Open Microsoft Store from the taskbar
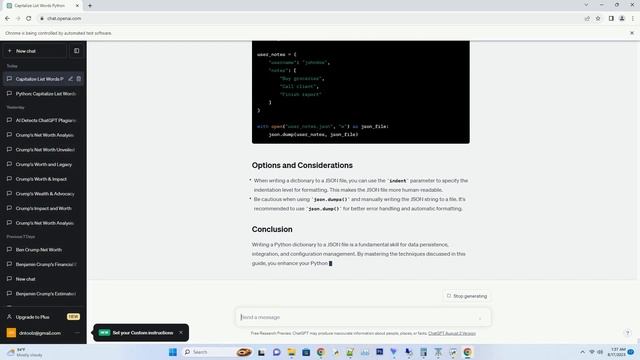The width and height of the screenshot is (640, 360). pos(306,352)
